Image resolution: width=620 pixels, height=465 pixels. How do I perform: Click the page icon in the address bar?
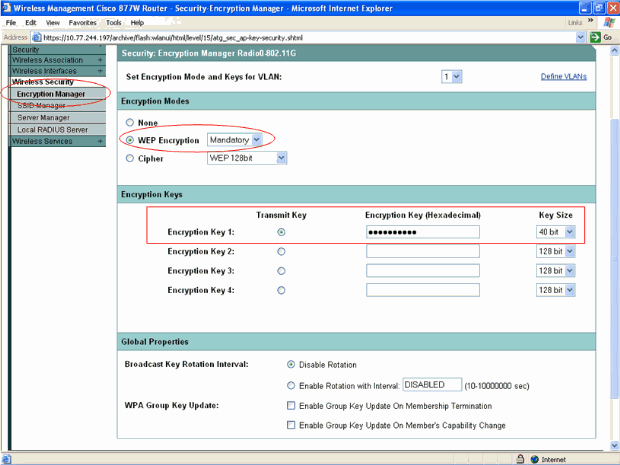(36, 38)
